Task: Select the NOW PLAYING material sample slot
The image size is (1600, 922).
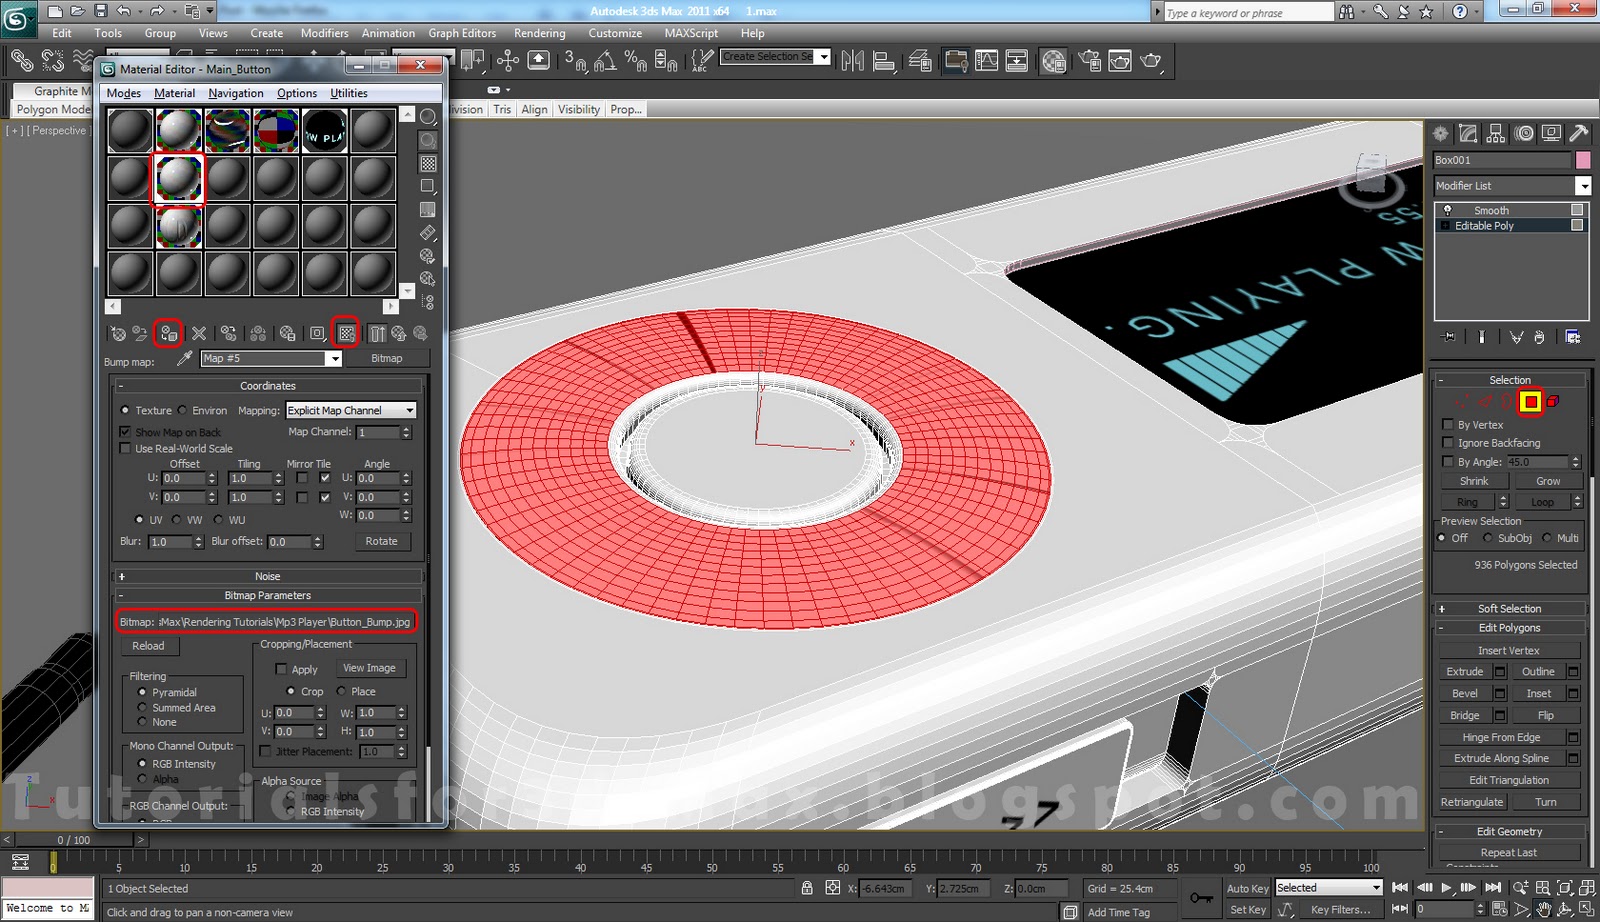Action: (x=324, y=131)
